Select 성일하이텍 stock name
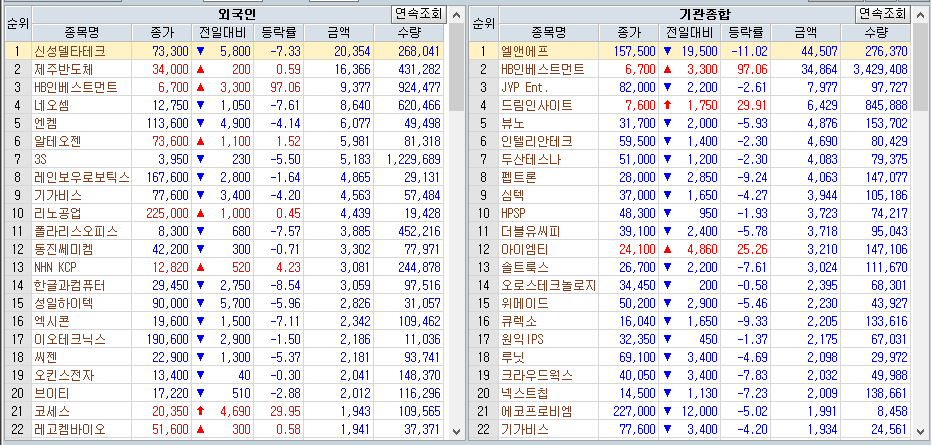The image size is (932, 445). [x=64, y=304]
